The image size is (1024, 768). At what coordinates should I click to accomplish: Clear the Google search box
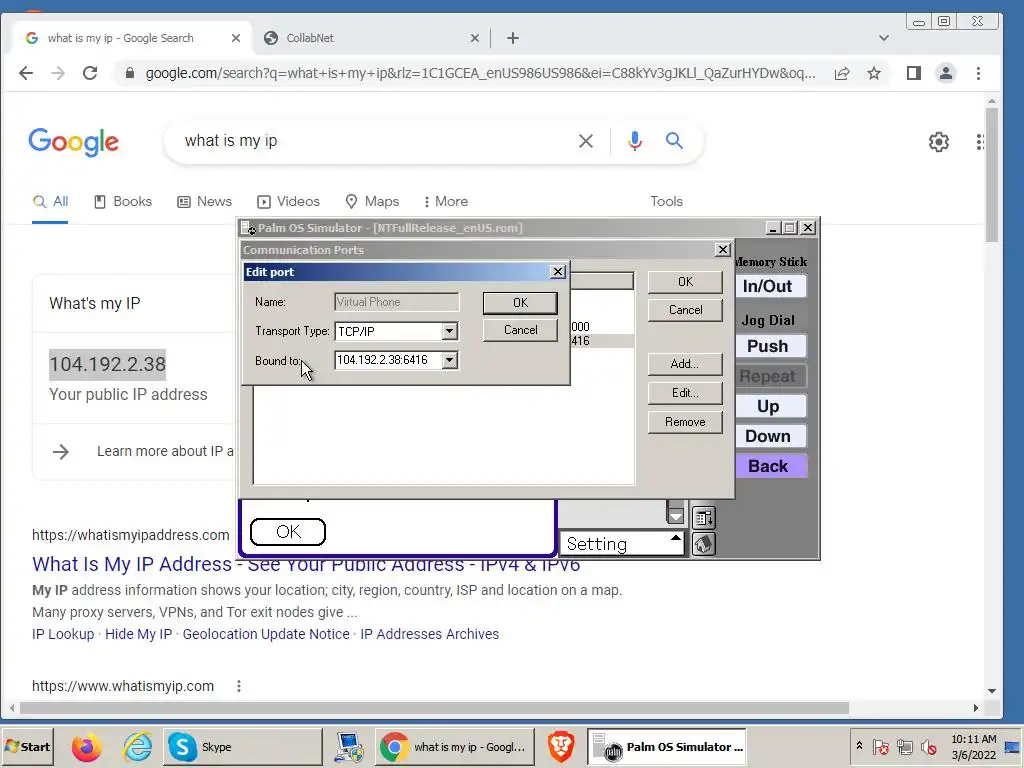point(586,141)
